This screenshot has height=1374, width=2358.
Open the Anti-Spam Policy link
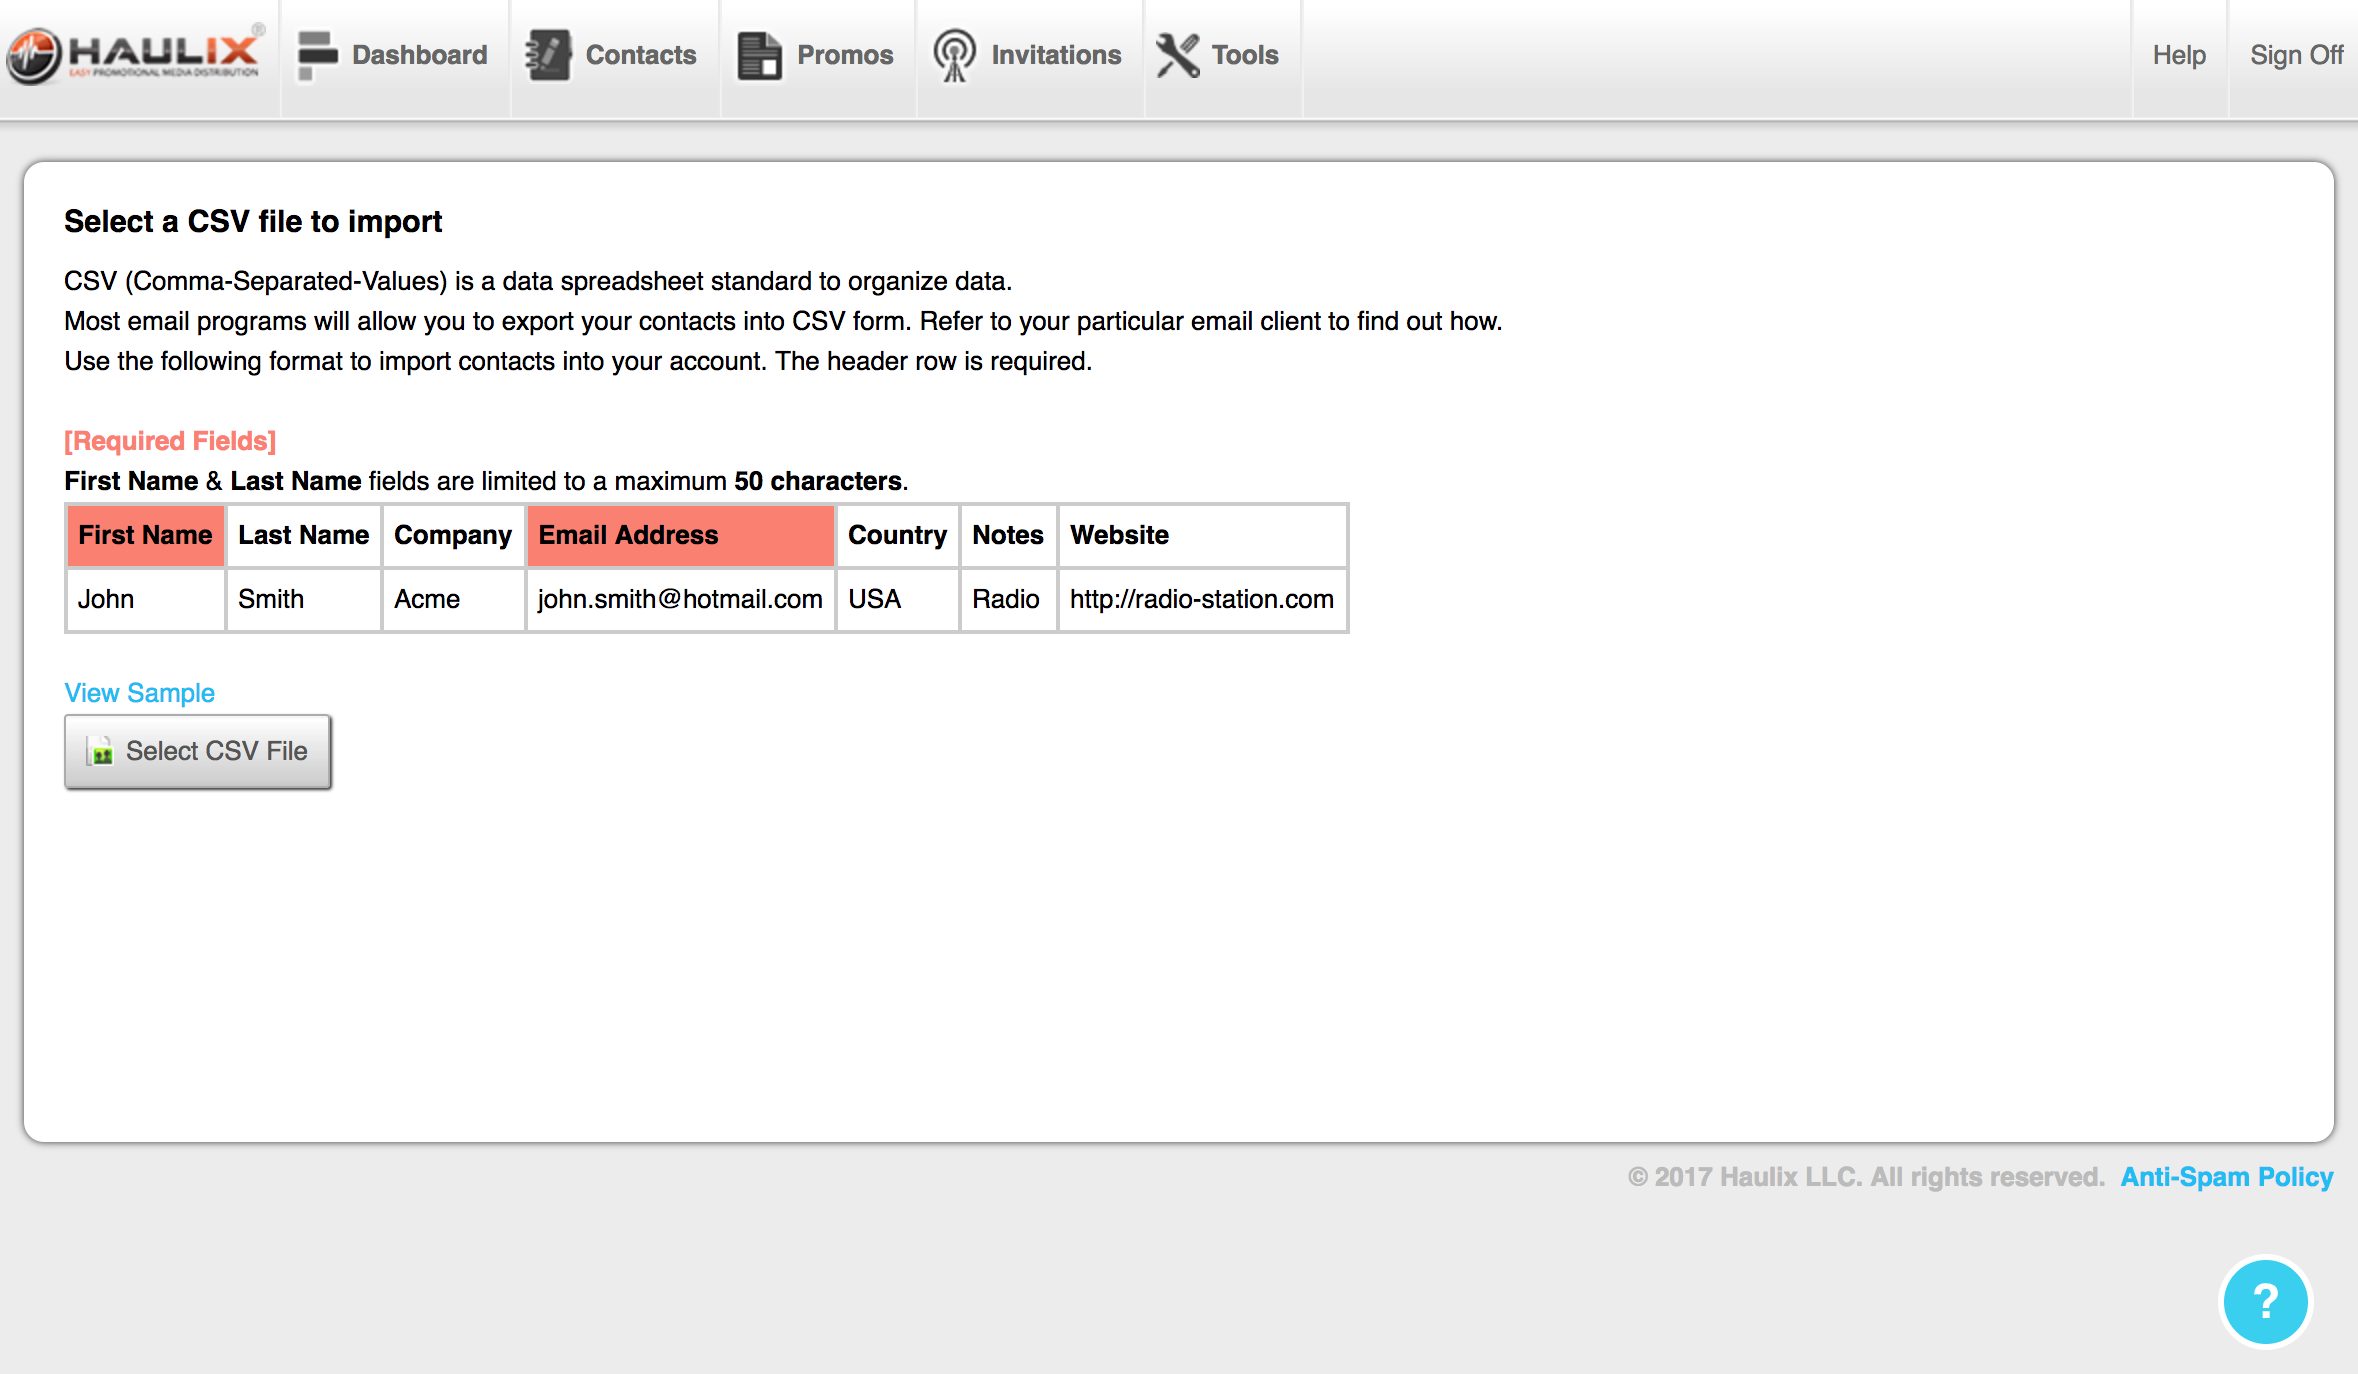pos(2227,1177)
